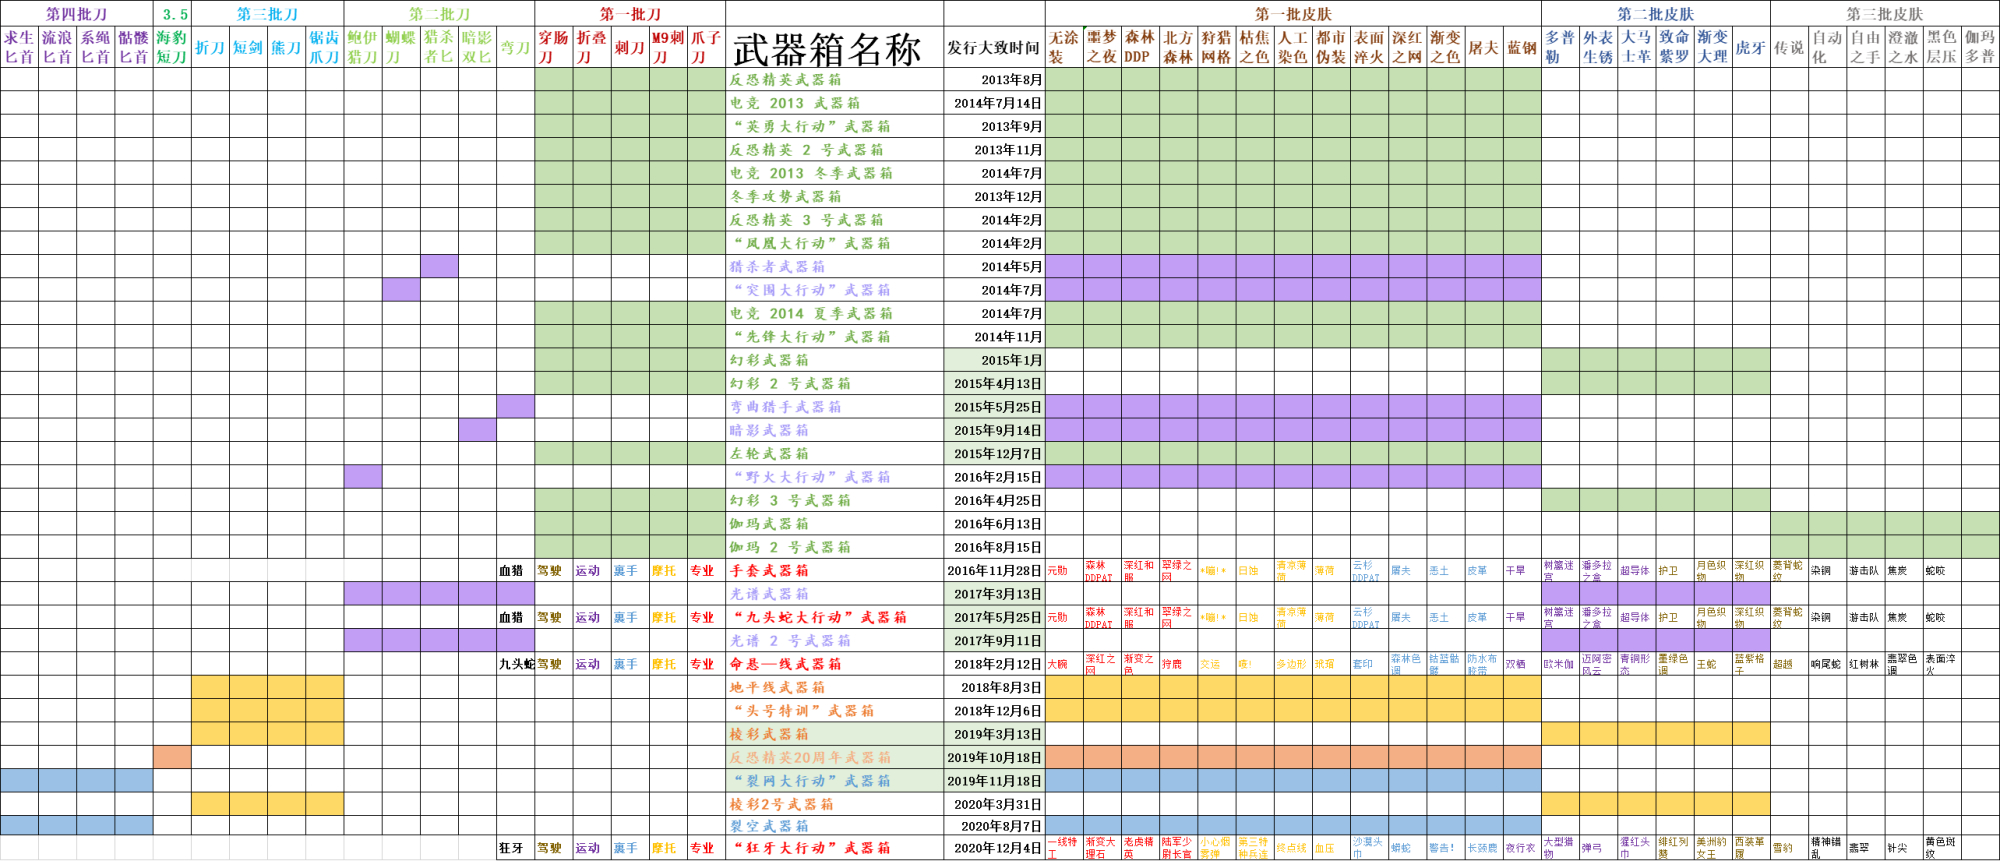Viewport: 2000px width, 861px height.
Task: Click the 地平线武器箱 cell
Action: pos(835,687)
